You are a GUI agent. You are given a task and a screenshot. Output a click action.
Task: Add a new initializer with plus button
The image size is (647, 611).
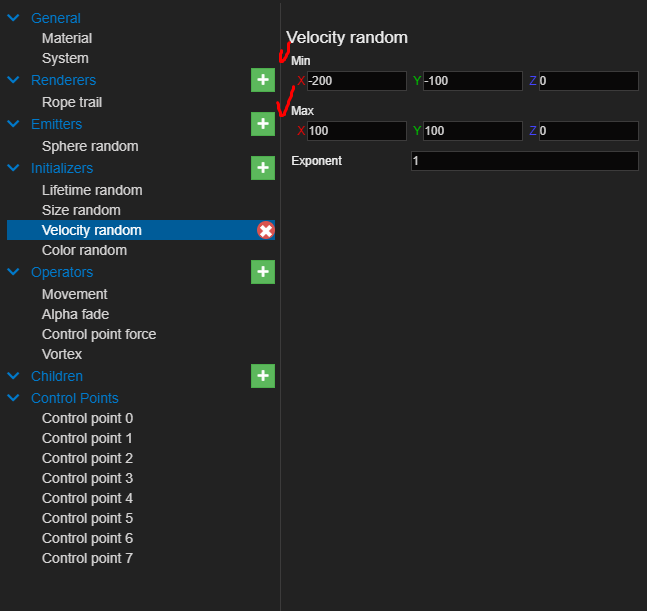coord(262,168)
